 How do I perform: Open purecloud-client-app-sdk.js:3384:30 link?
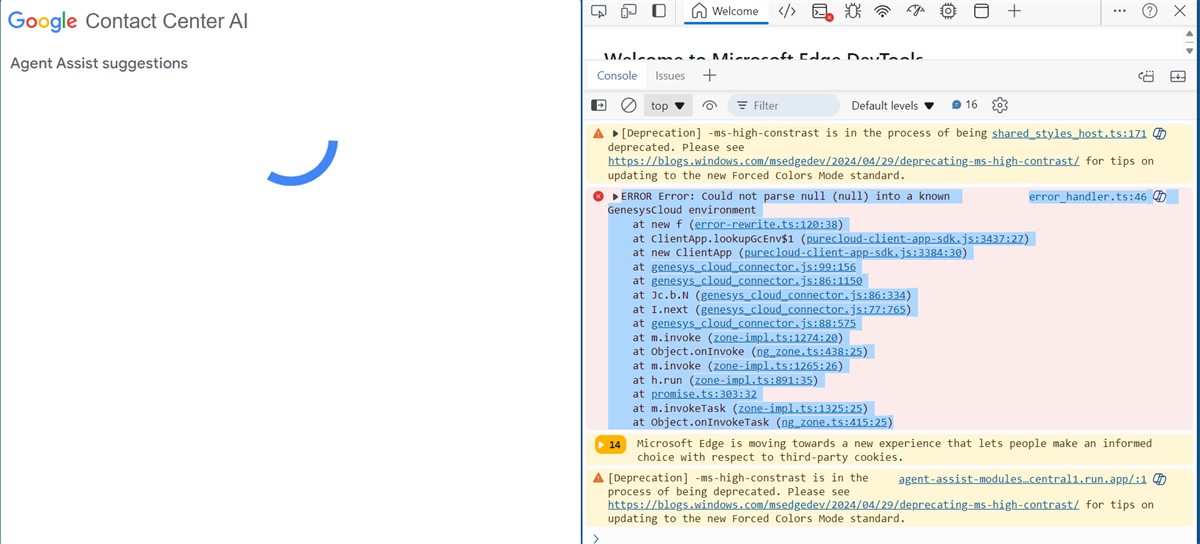click(x=853, y=253)
